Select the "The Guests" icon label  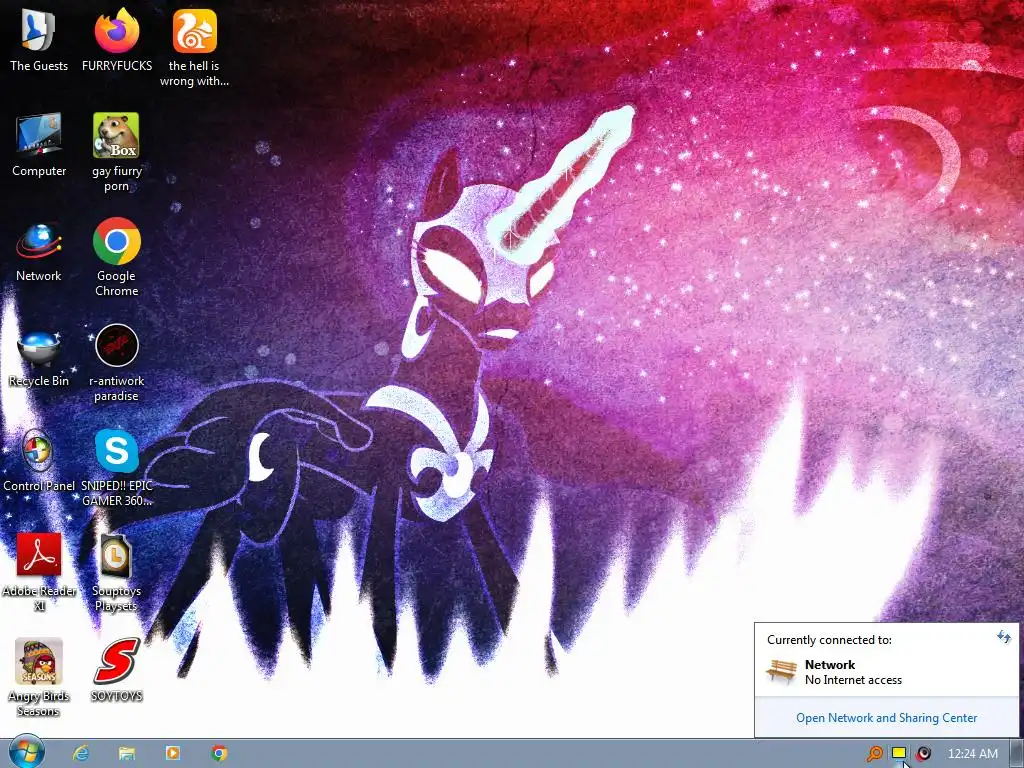[x=39, y=66]
